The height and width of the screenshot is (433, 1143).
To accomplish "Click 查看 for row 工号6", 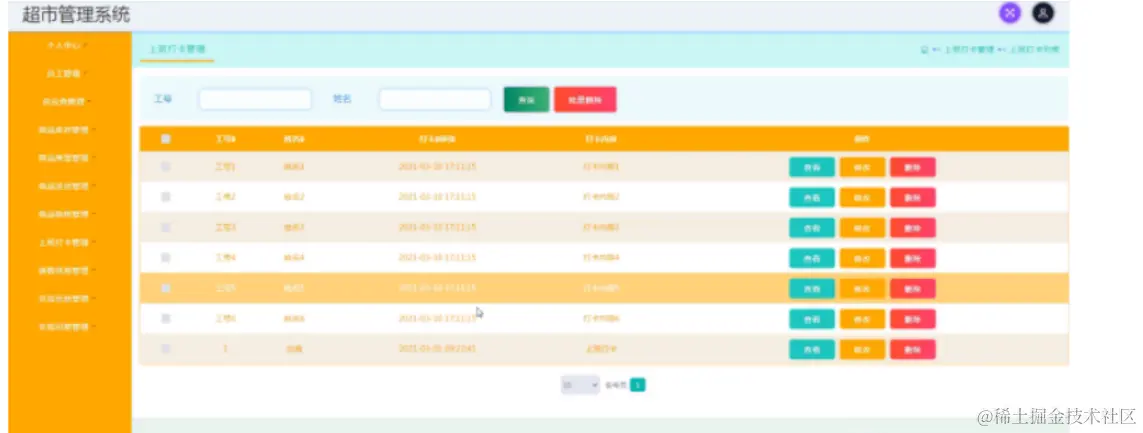I will 811,319.
